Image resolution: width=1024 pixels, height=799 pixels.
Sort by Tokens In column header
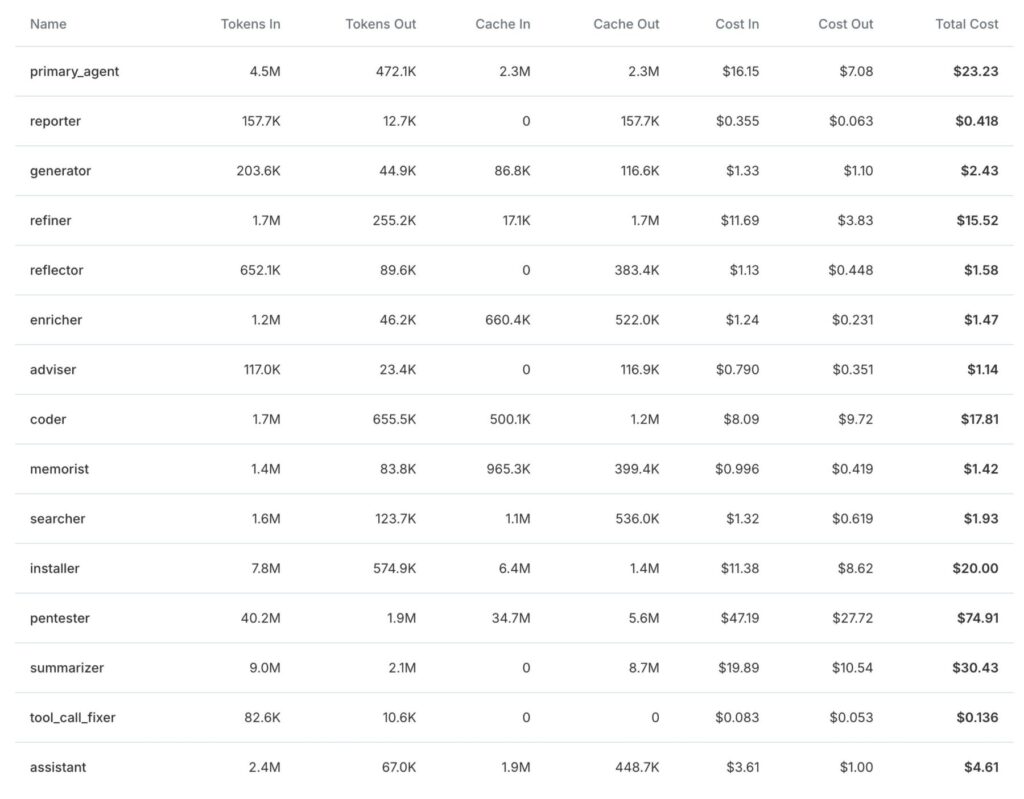pos(250,24)
